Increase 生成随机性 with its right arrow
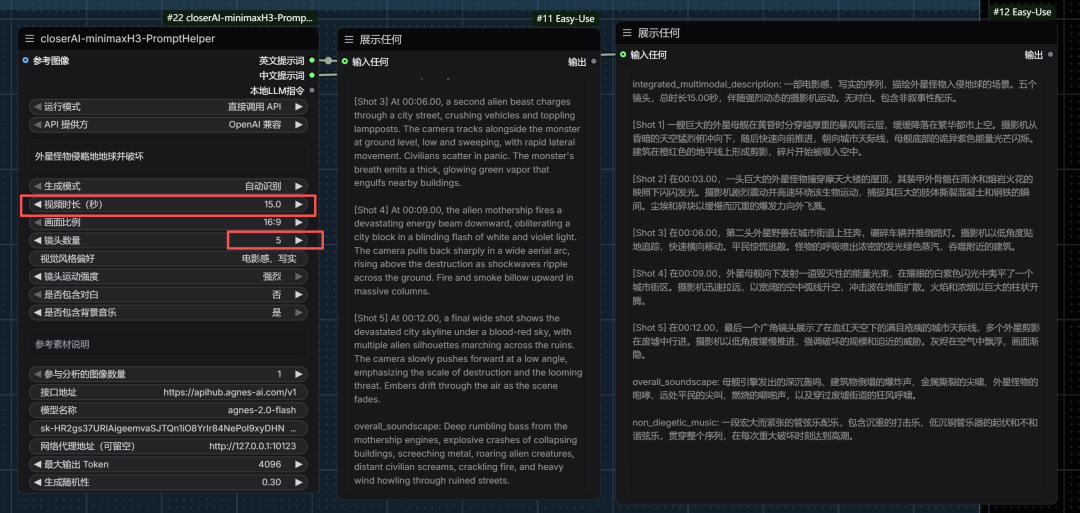Image resolution: width=1080 pixels, height=513 pixels. [x=298, y=482]
